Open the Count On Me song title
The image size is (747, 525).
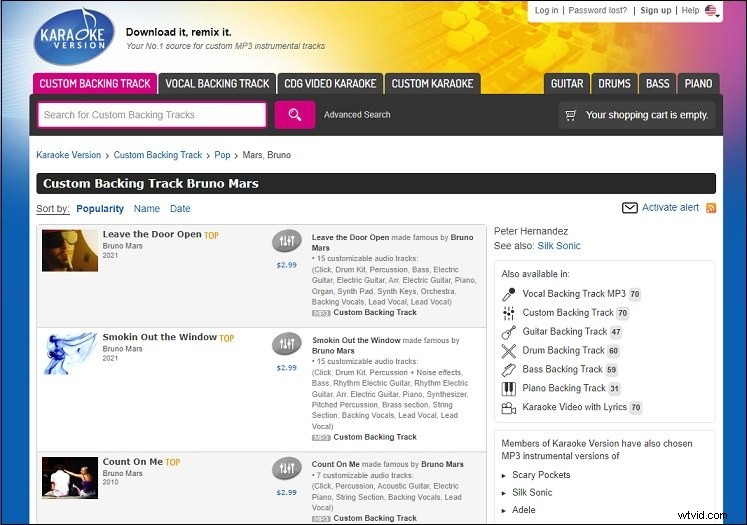pyautogui.click(x=132, y=462)
